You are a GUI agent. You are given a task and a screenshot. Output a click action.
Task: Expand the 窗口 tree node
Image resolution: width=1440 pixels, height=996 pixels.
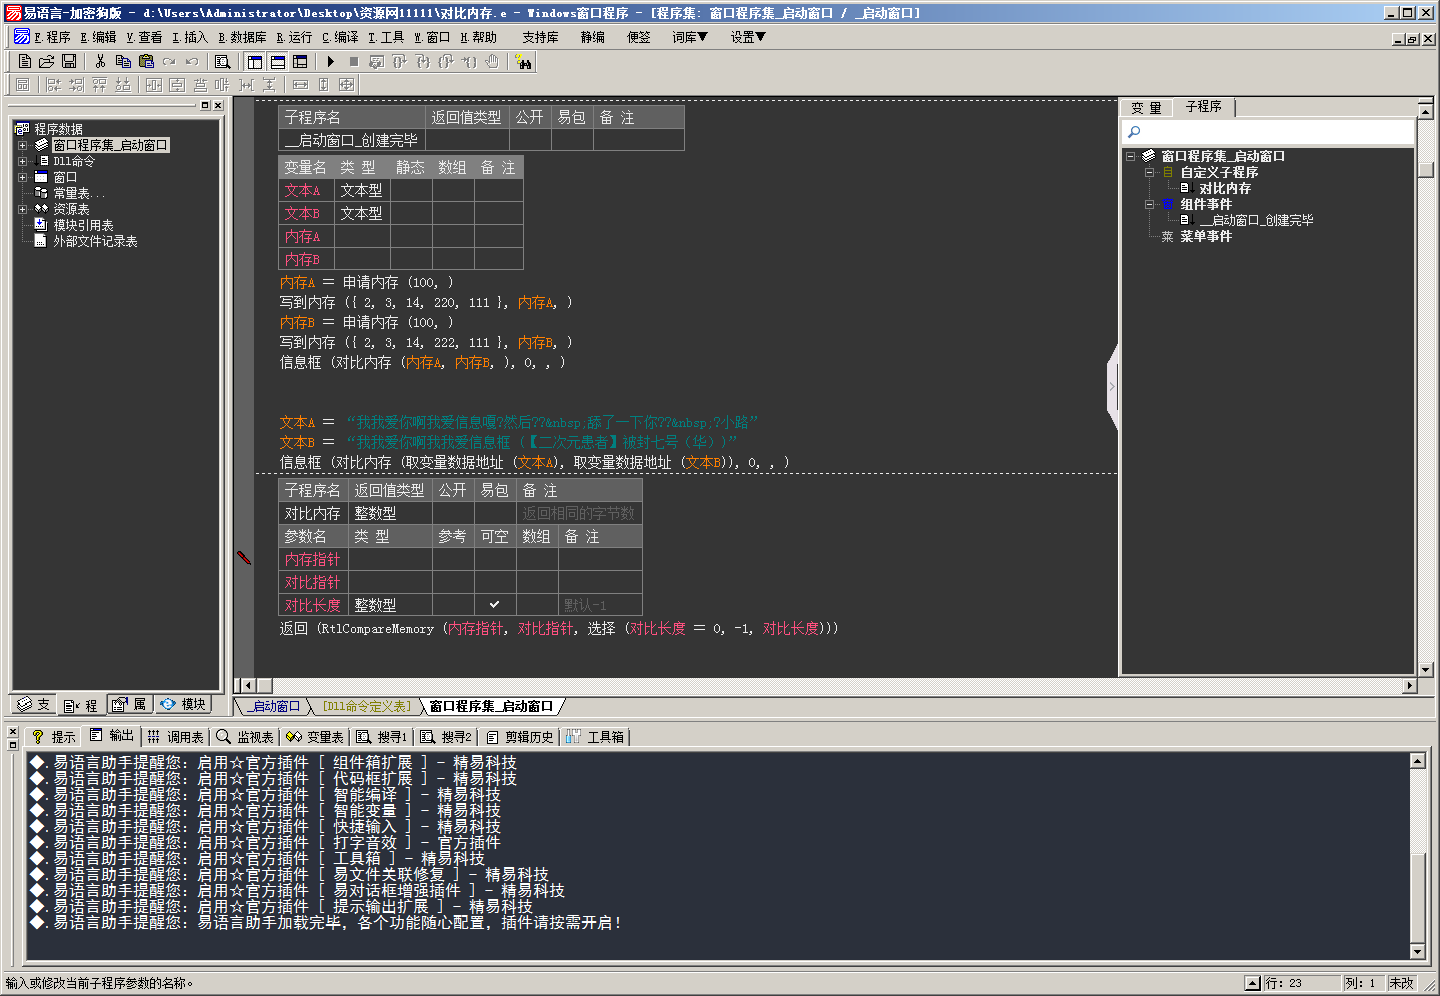click(x=22, y=177)
